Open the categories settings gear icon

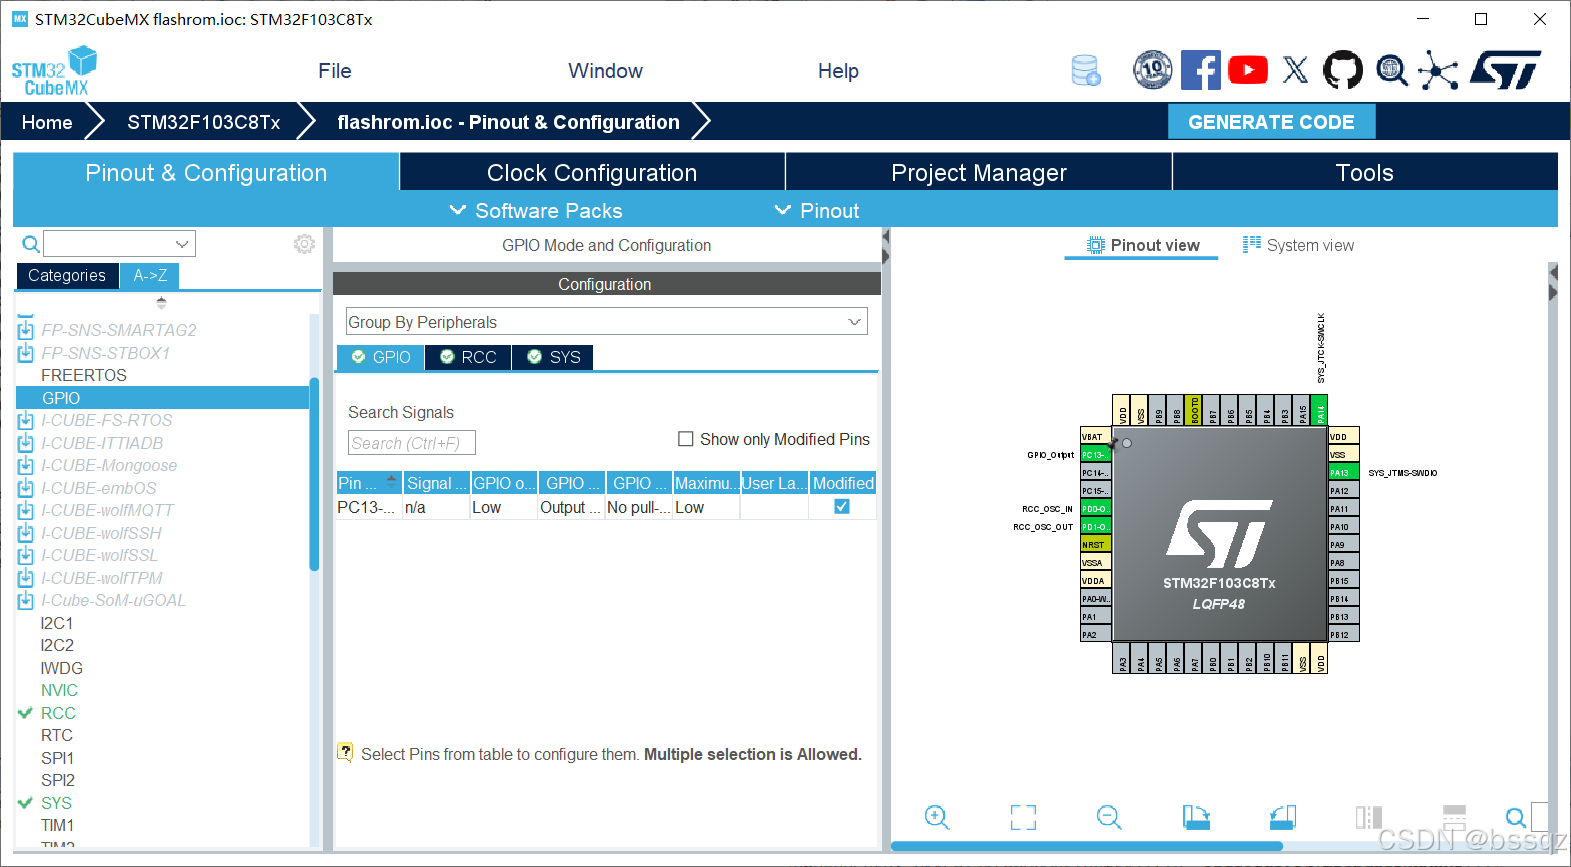point(304,244)
